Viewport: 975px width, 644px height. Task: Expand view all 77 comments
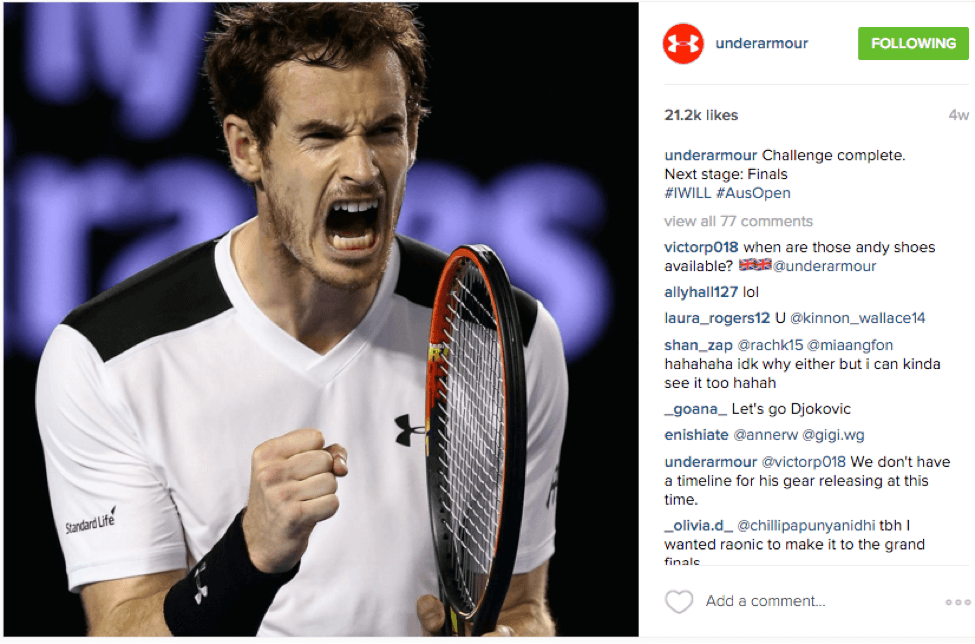click(x=738, y=221)
